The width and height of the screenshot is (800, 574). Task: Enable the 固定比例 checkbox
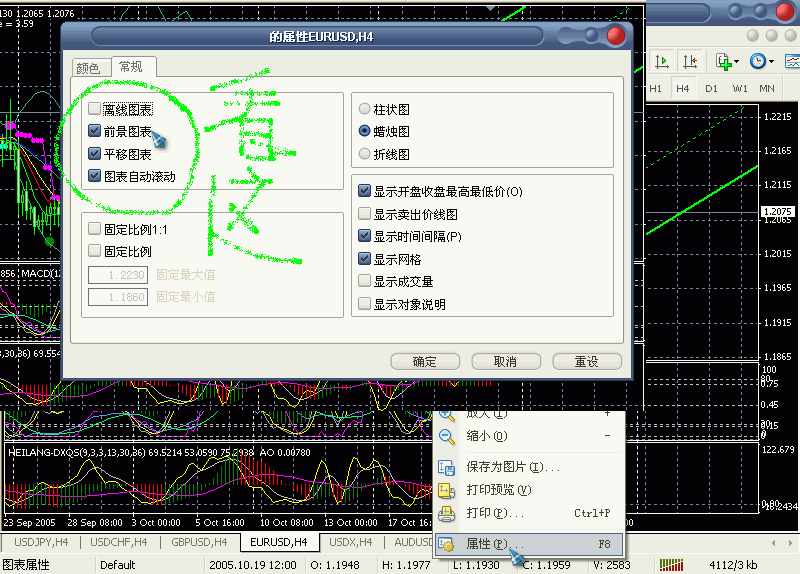point(94,251)
